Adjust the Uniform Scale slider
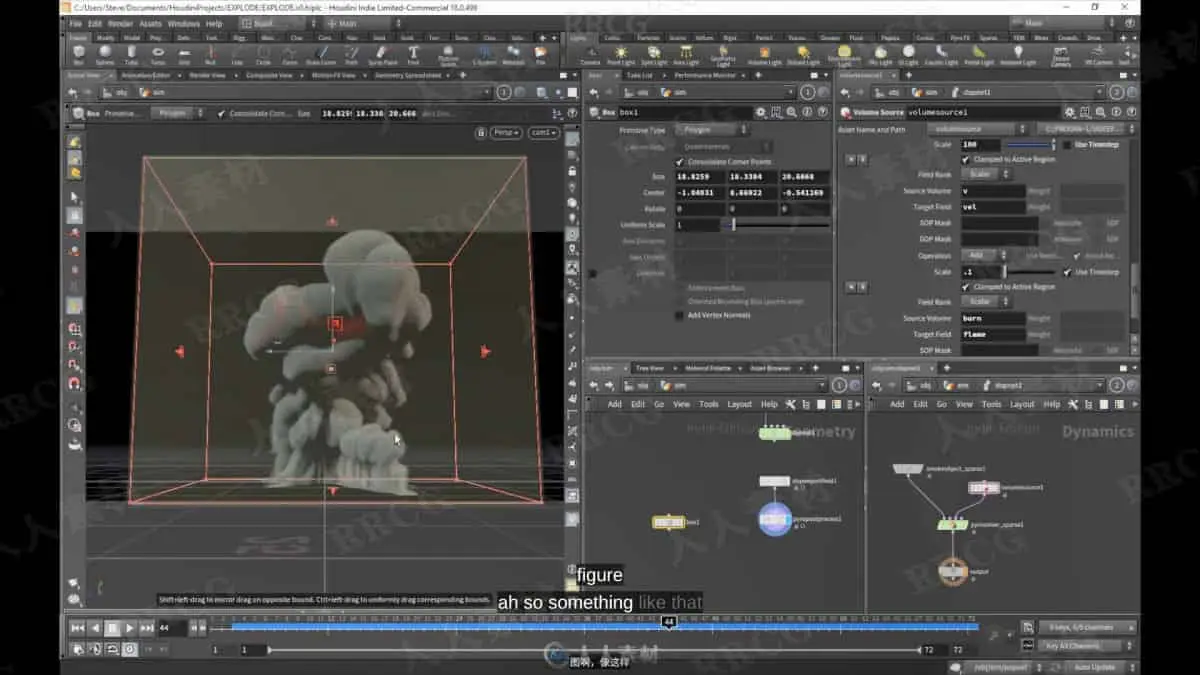 pos(777,225)
